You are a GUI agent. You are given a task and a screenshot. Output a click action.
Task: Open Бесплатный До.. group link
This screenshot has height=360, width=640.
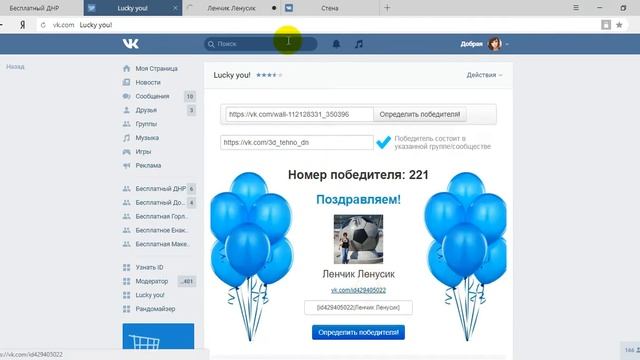click(x=160, y=203)
